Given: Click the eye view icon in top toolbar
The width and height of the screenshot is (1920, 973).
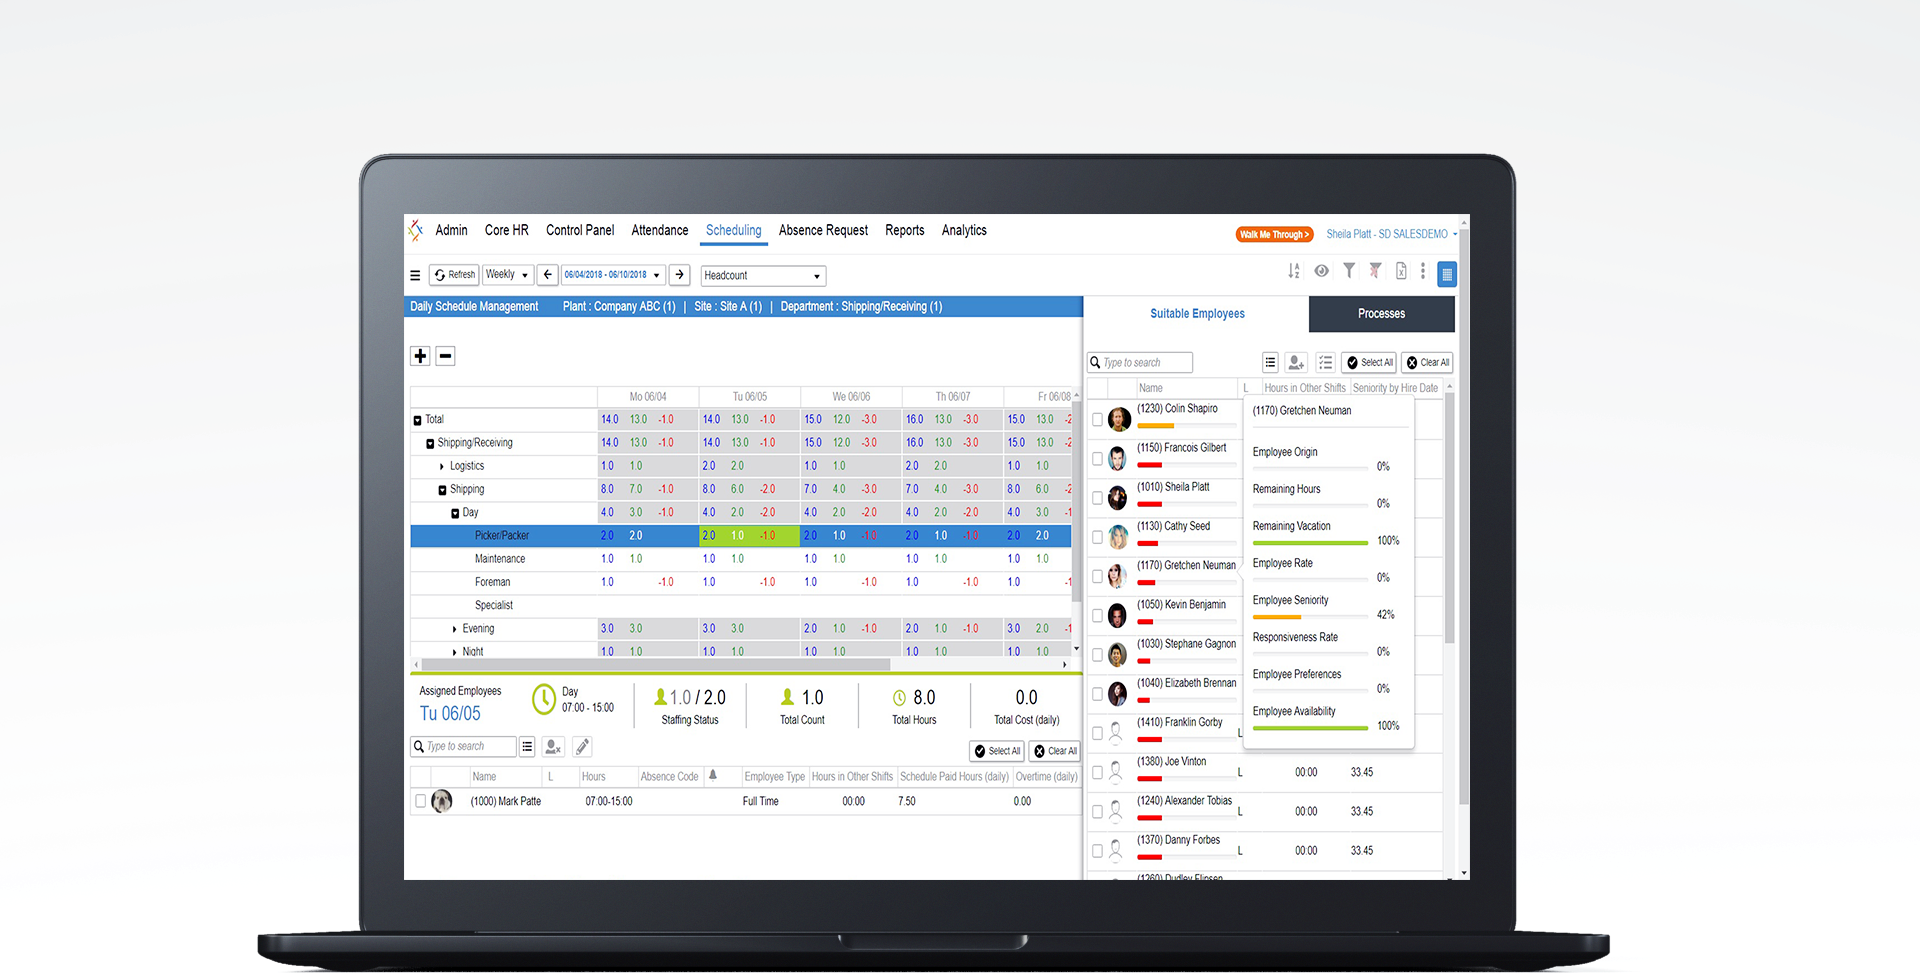Looking at the screenshot, I should (x=1321, y=271).
